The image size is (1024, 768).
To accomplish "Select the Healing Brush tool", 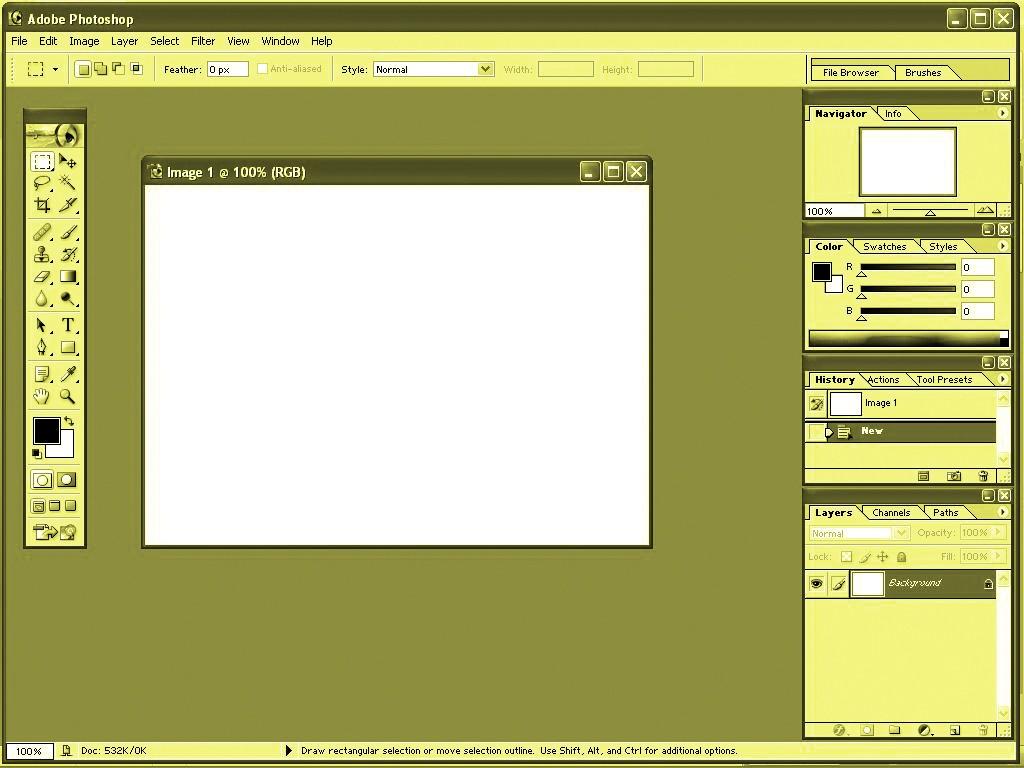I will click(42, 232).
